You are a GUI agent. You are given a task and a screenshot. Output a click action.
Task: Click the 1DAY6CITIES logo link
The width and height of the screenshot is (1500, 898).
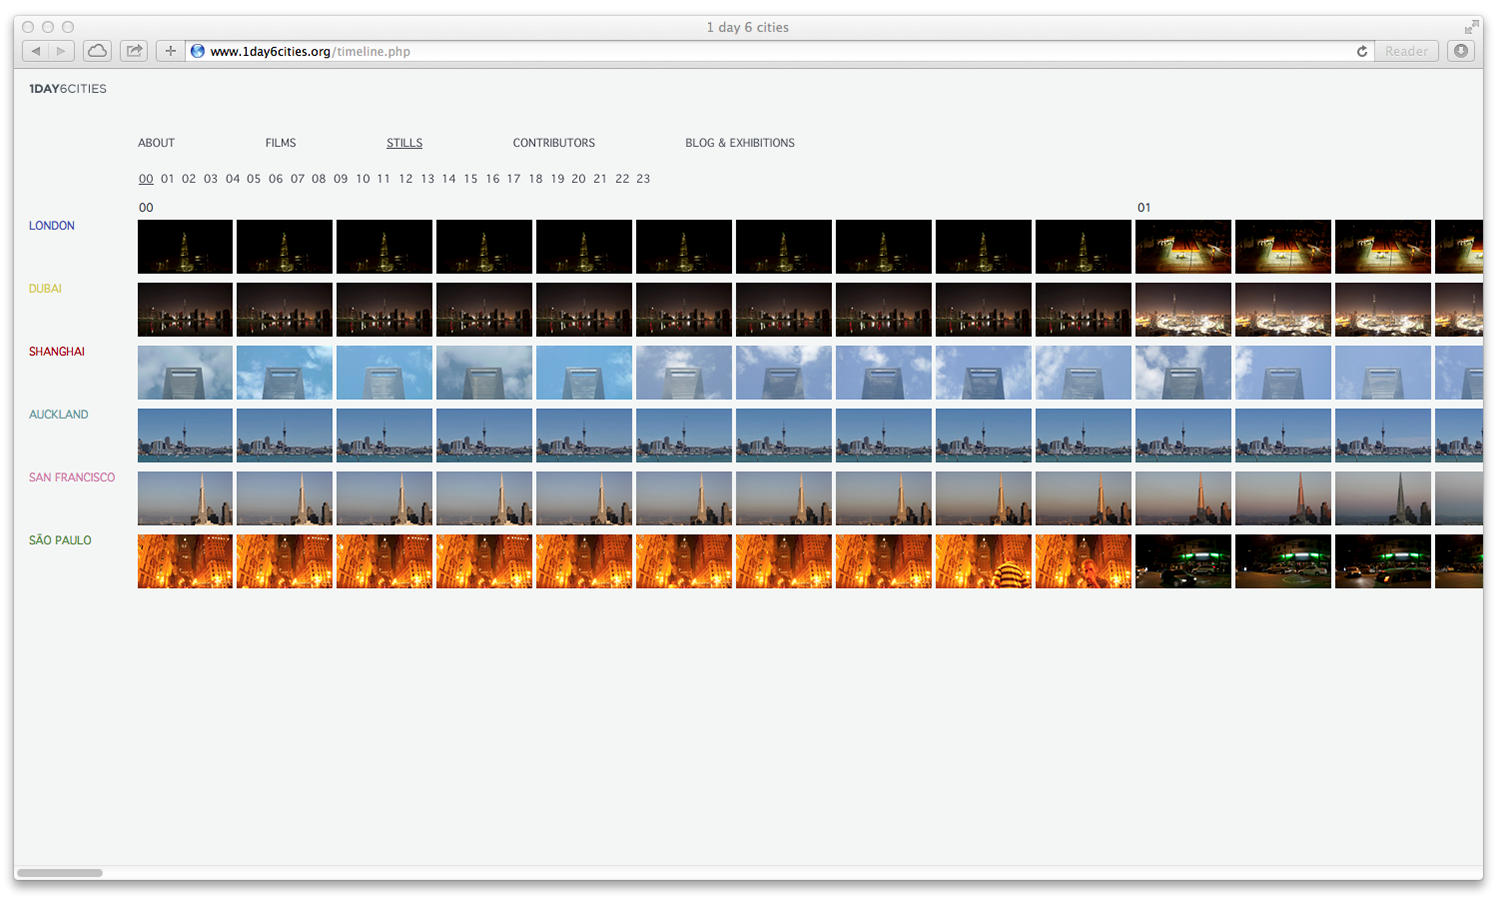(68, 89)
